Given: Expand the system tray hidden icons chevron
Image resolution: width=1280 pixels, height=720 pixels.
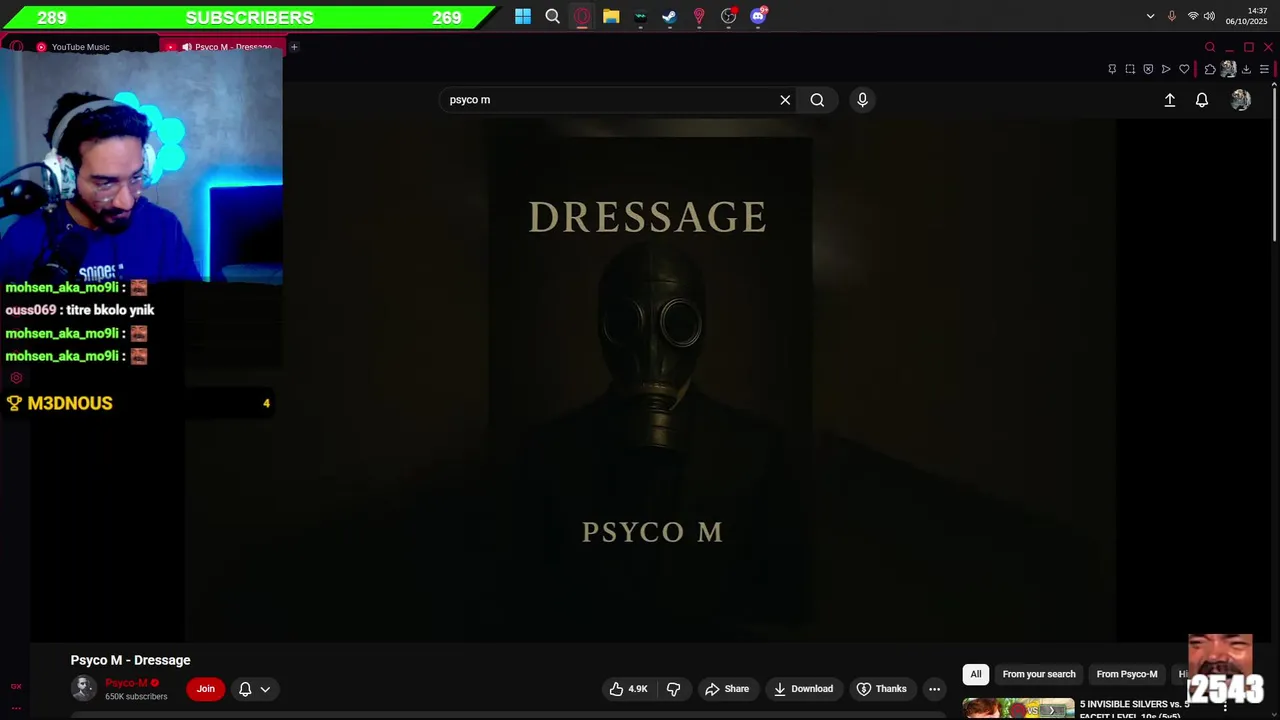Looking at the screenshot, I should pos(1150,16).
